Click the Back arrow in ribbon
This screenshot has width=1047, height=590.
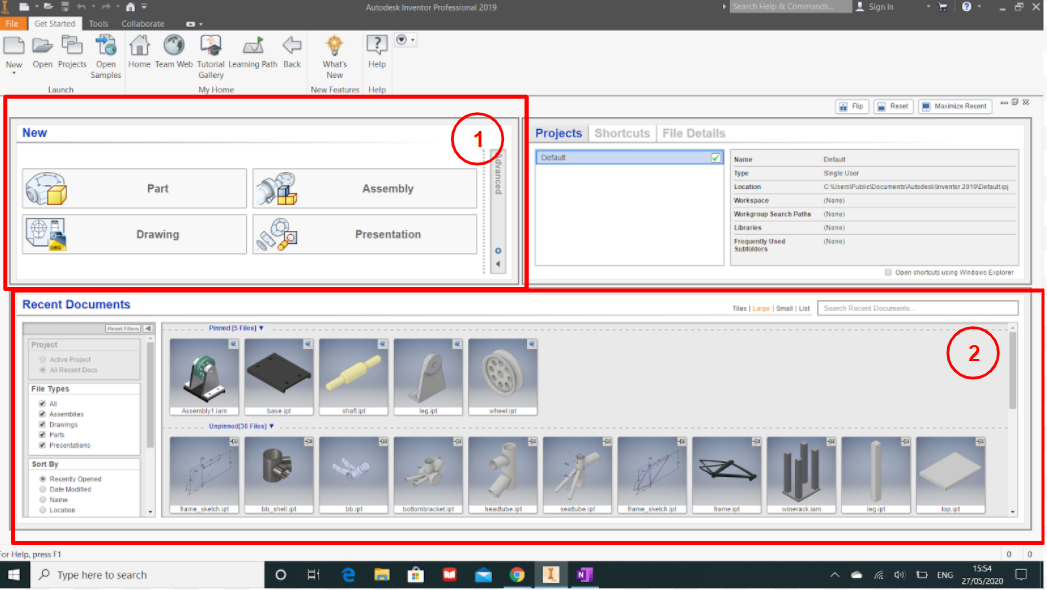click(292, 47)
